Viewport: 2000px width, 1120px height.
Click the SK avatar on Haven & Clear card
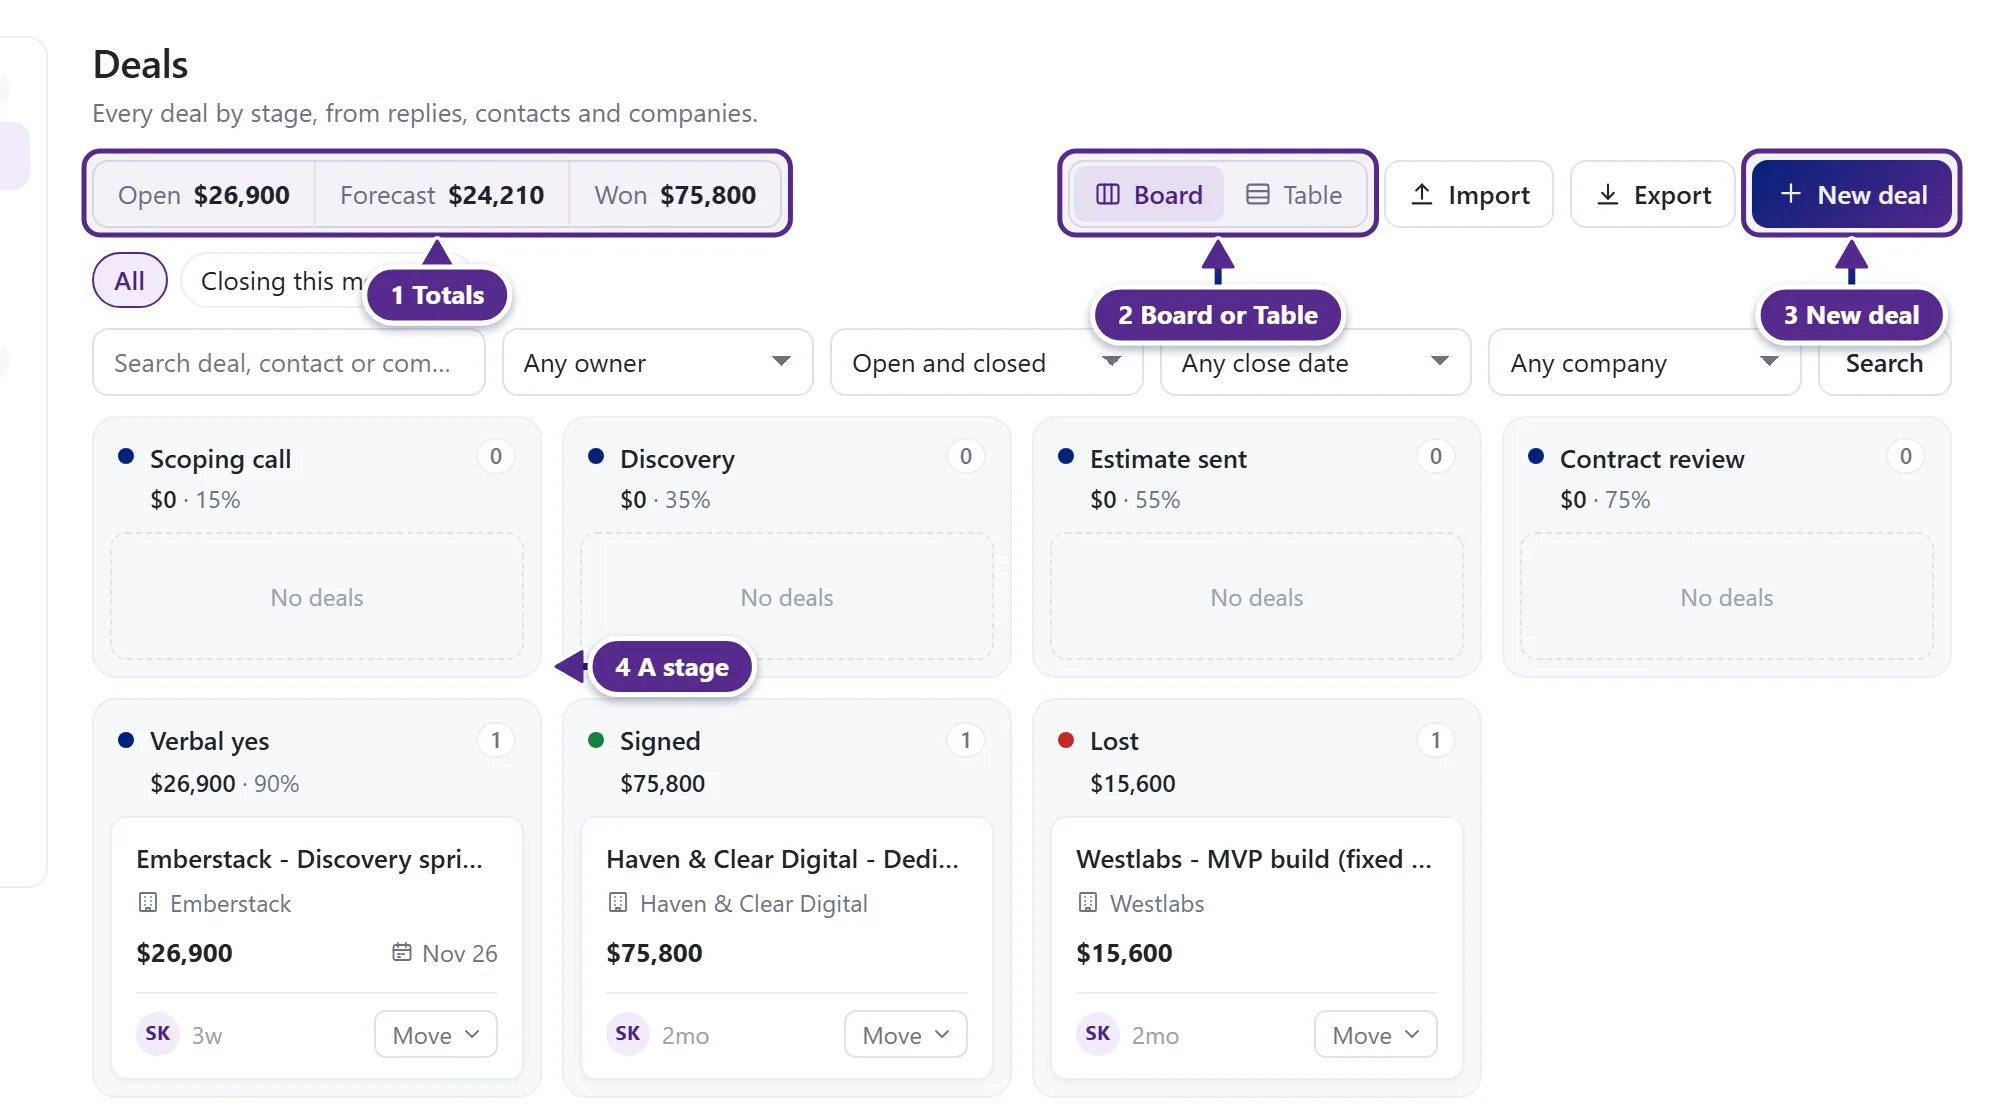pos(628,1034)
